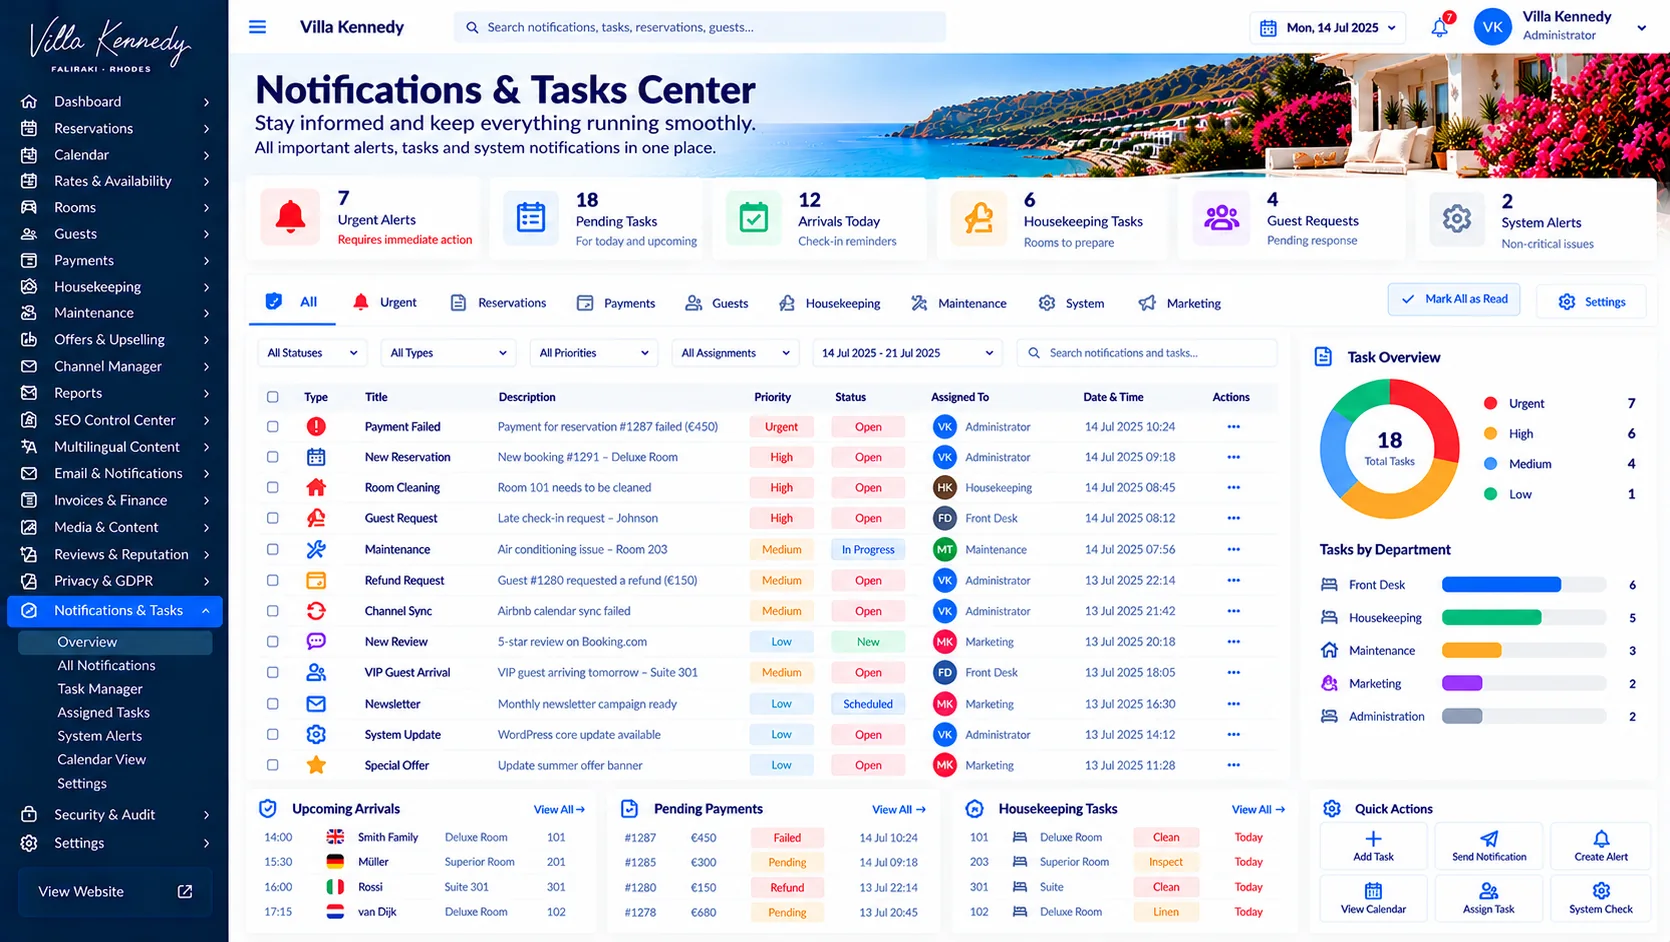
Task: Open the All Statuses dropdown
Action: pos(312,353)
